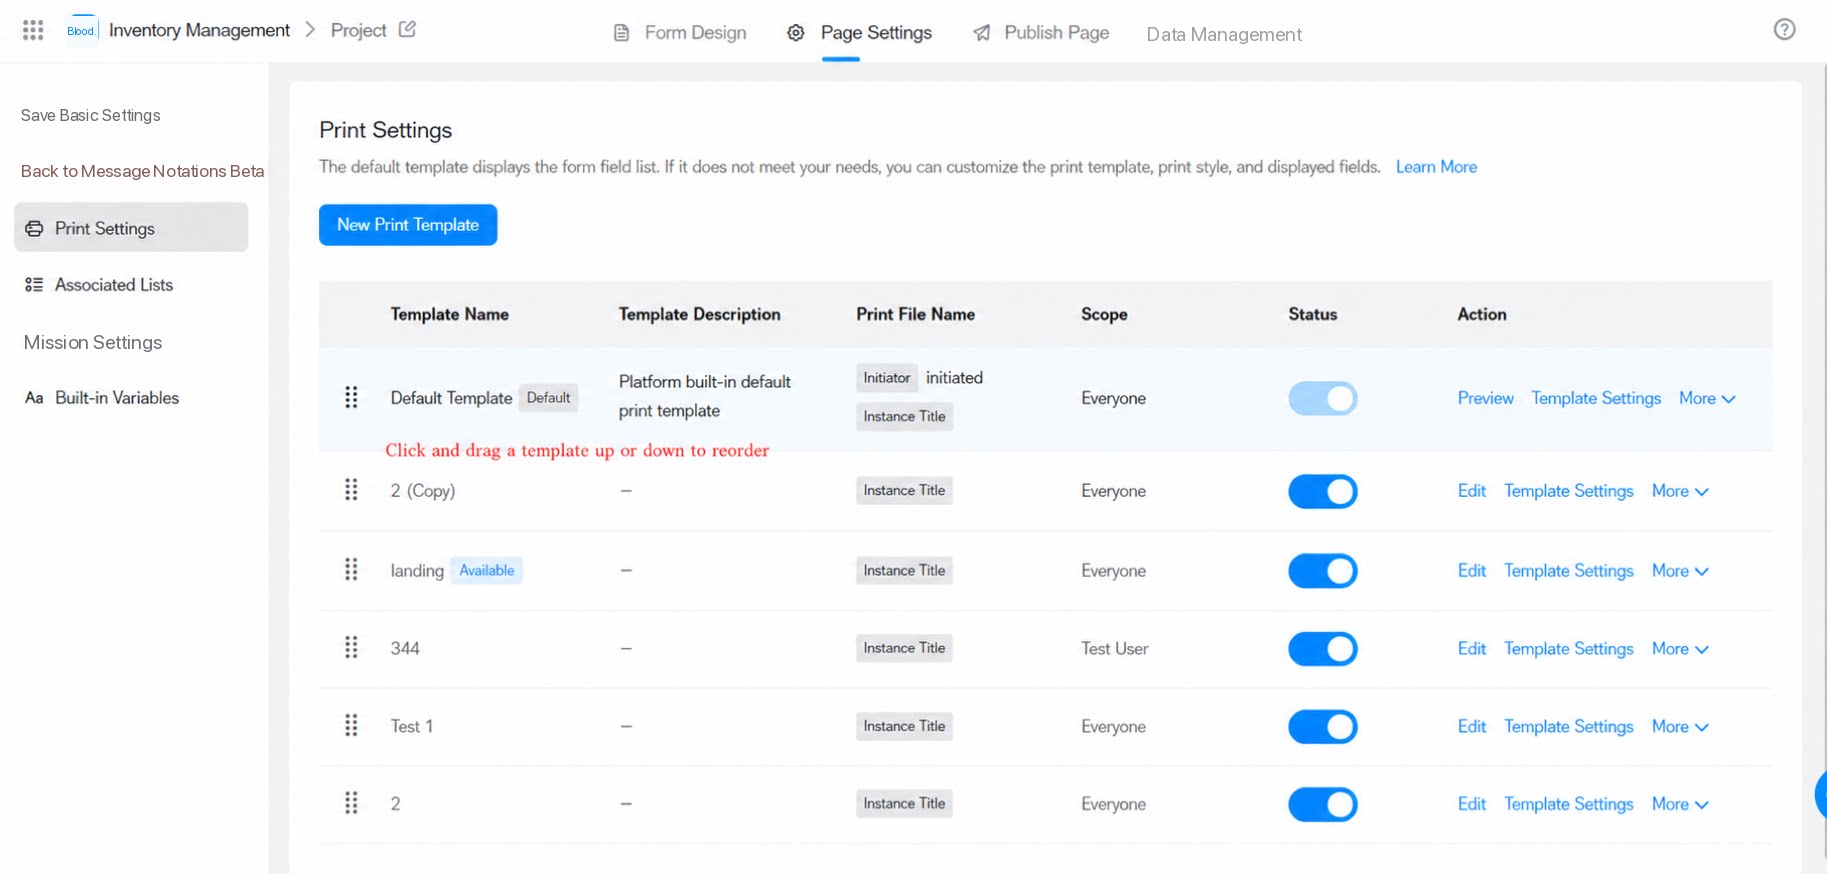The image size is (1827, 874).
Task: Click the edit icon next to Project
Action: [x=407, y=29]
